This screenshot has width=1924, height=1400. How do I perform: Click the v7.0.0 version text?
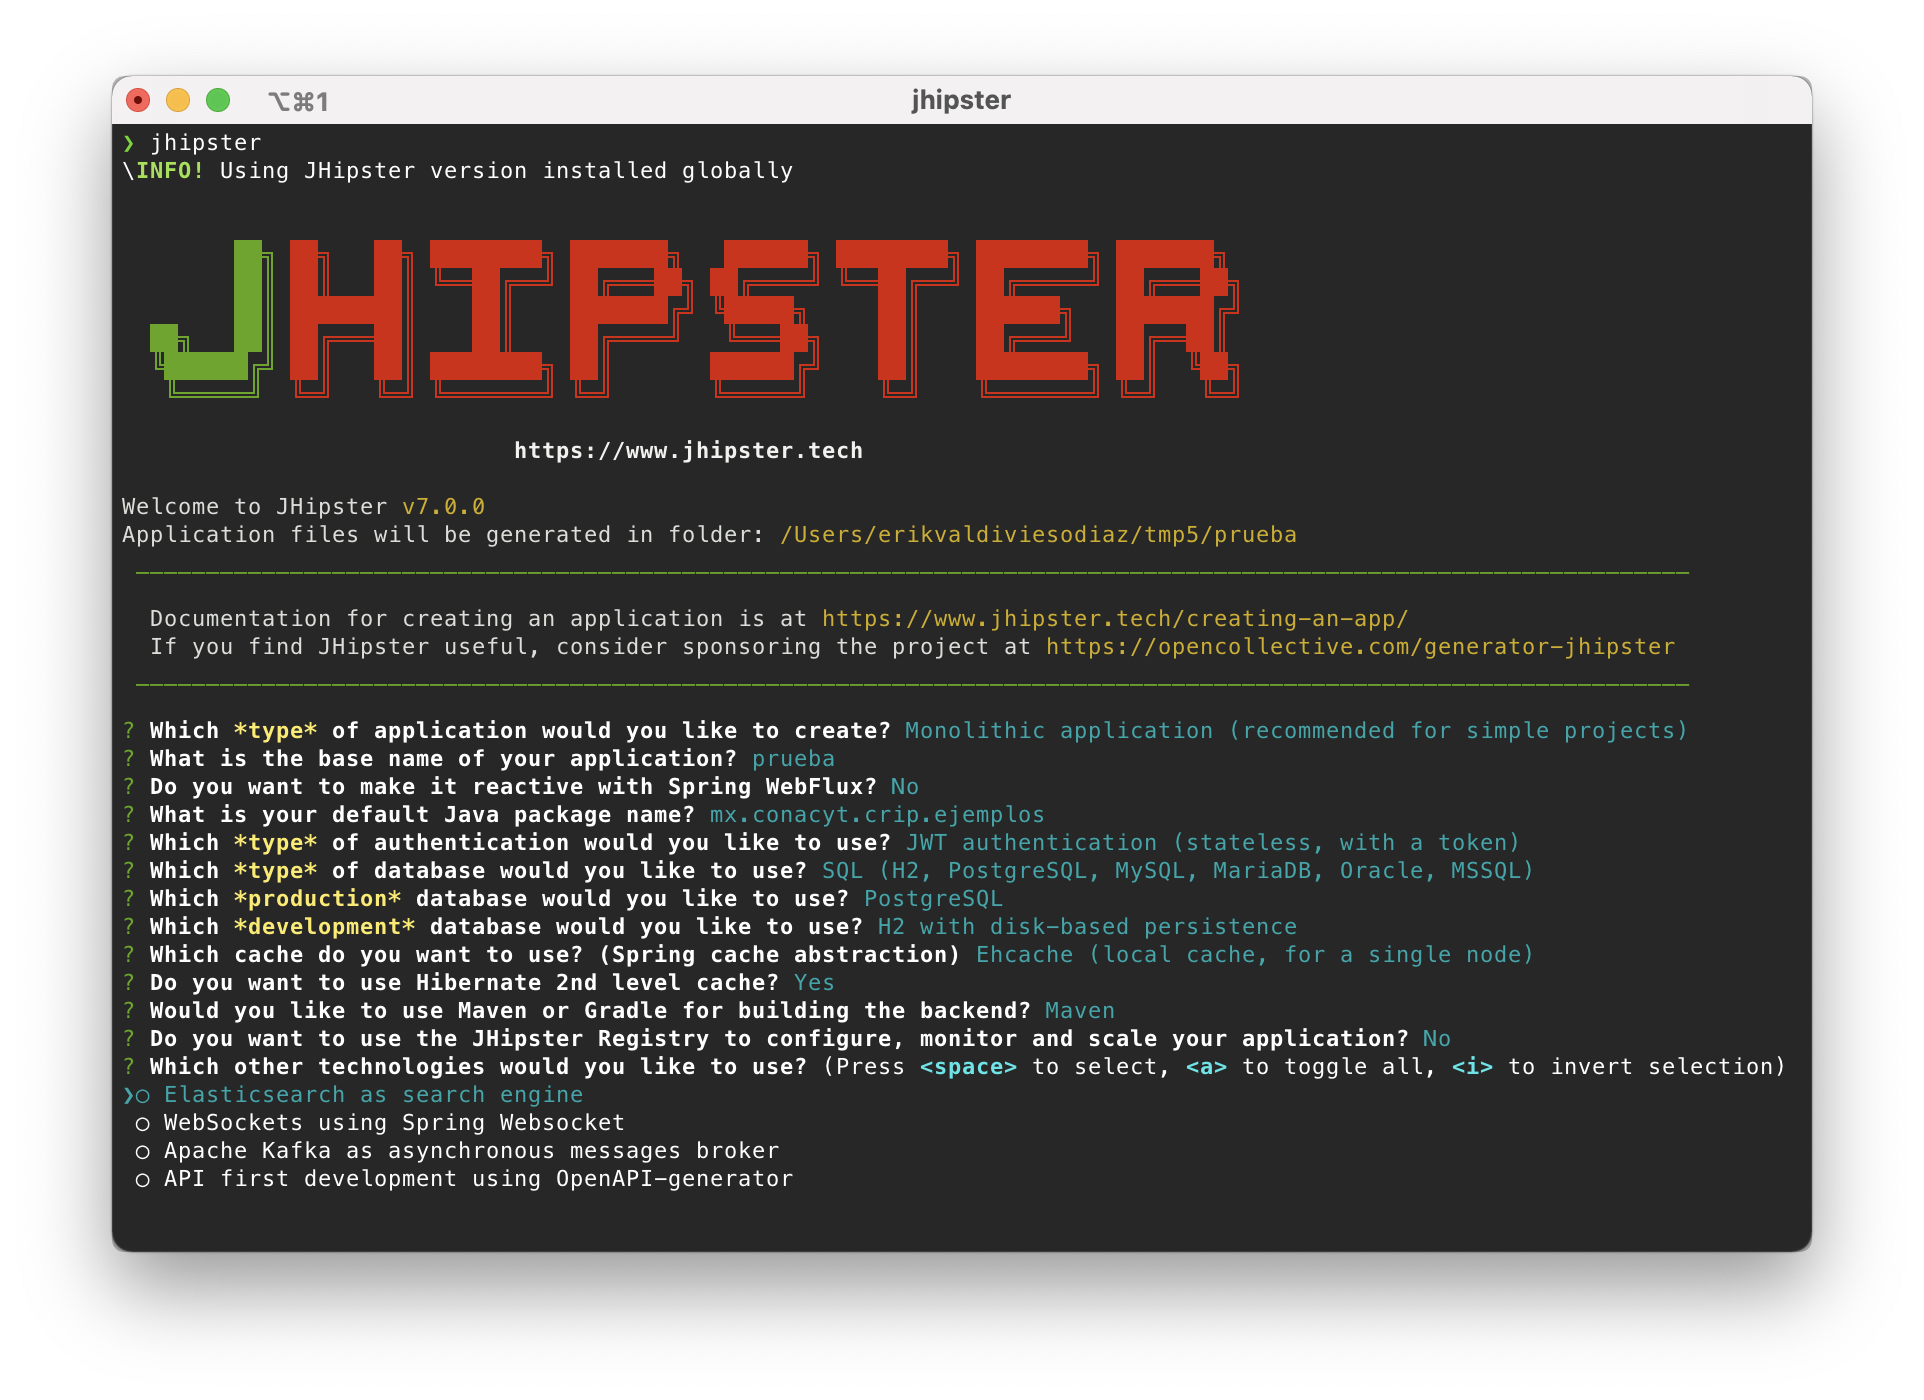pos(443,507)
